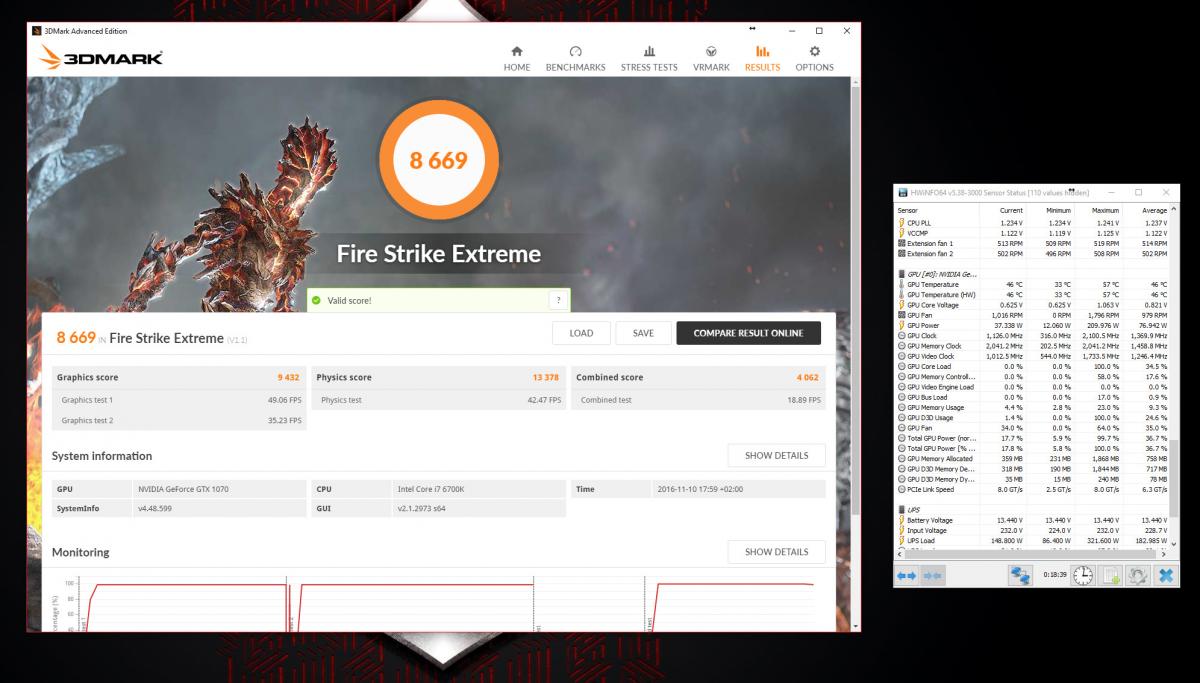Go to the HOME tab in 3DMark
The image size is (1200, 683).
click(517, 59)
